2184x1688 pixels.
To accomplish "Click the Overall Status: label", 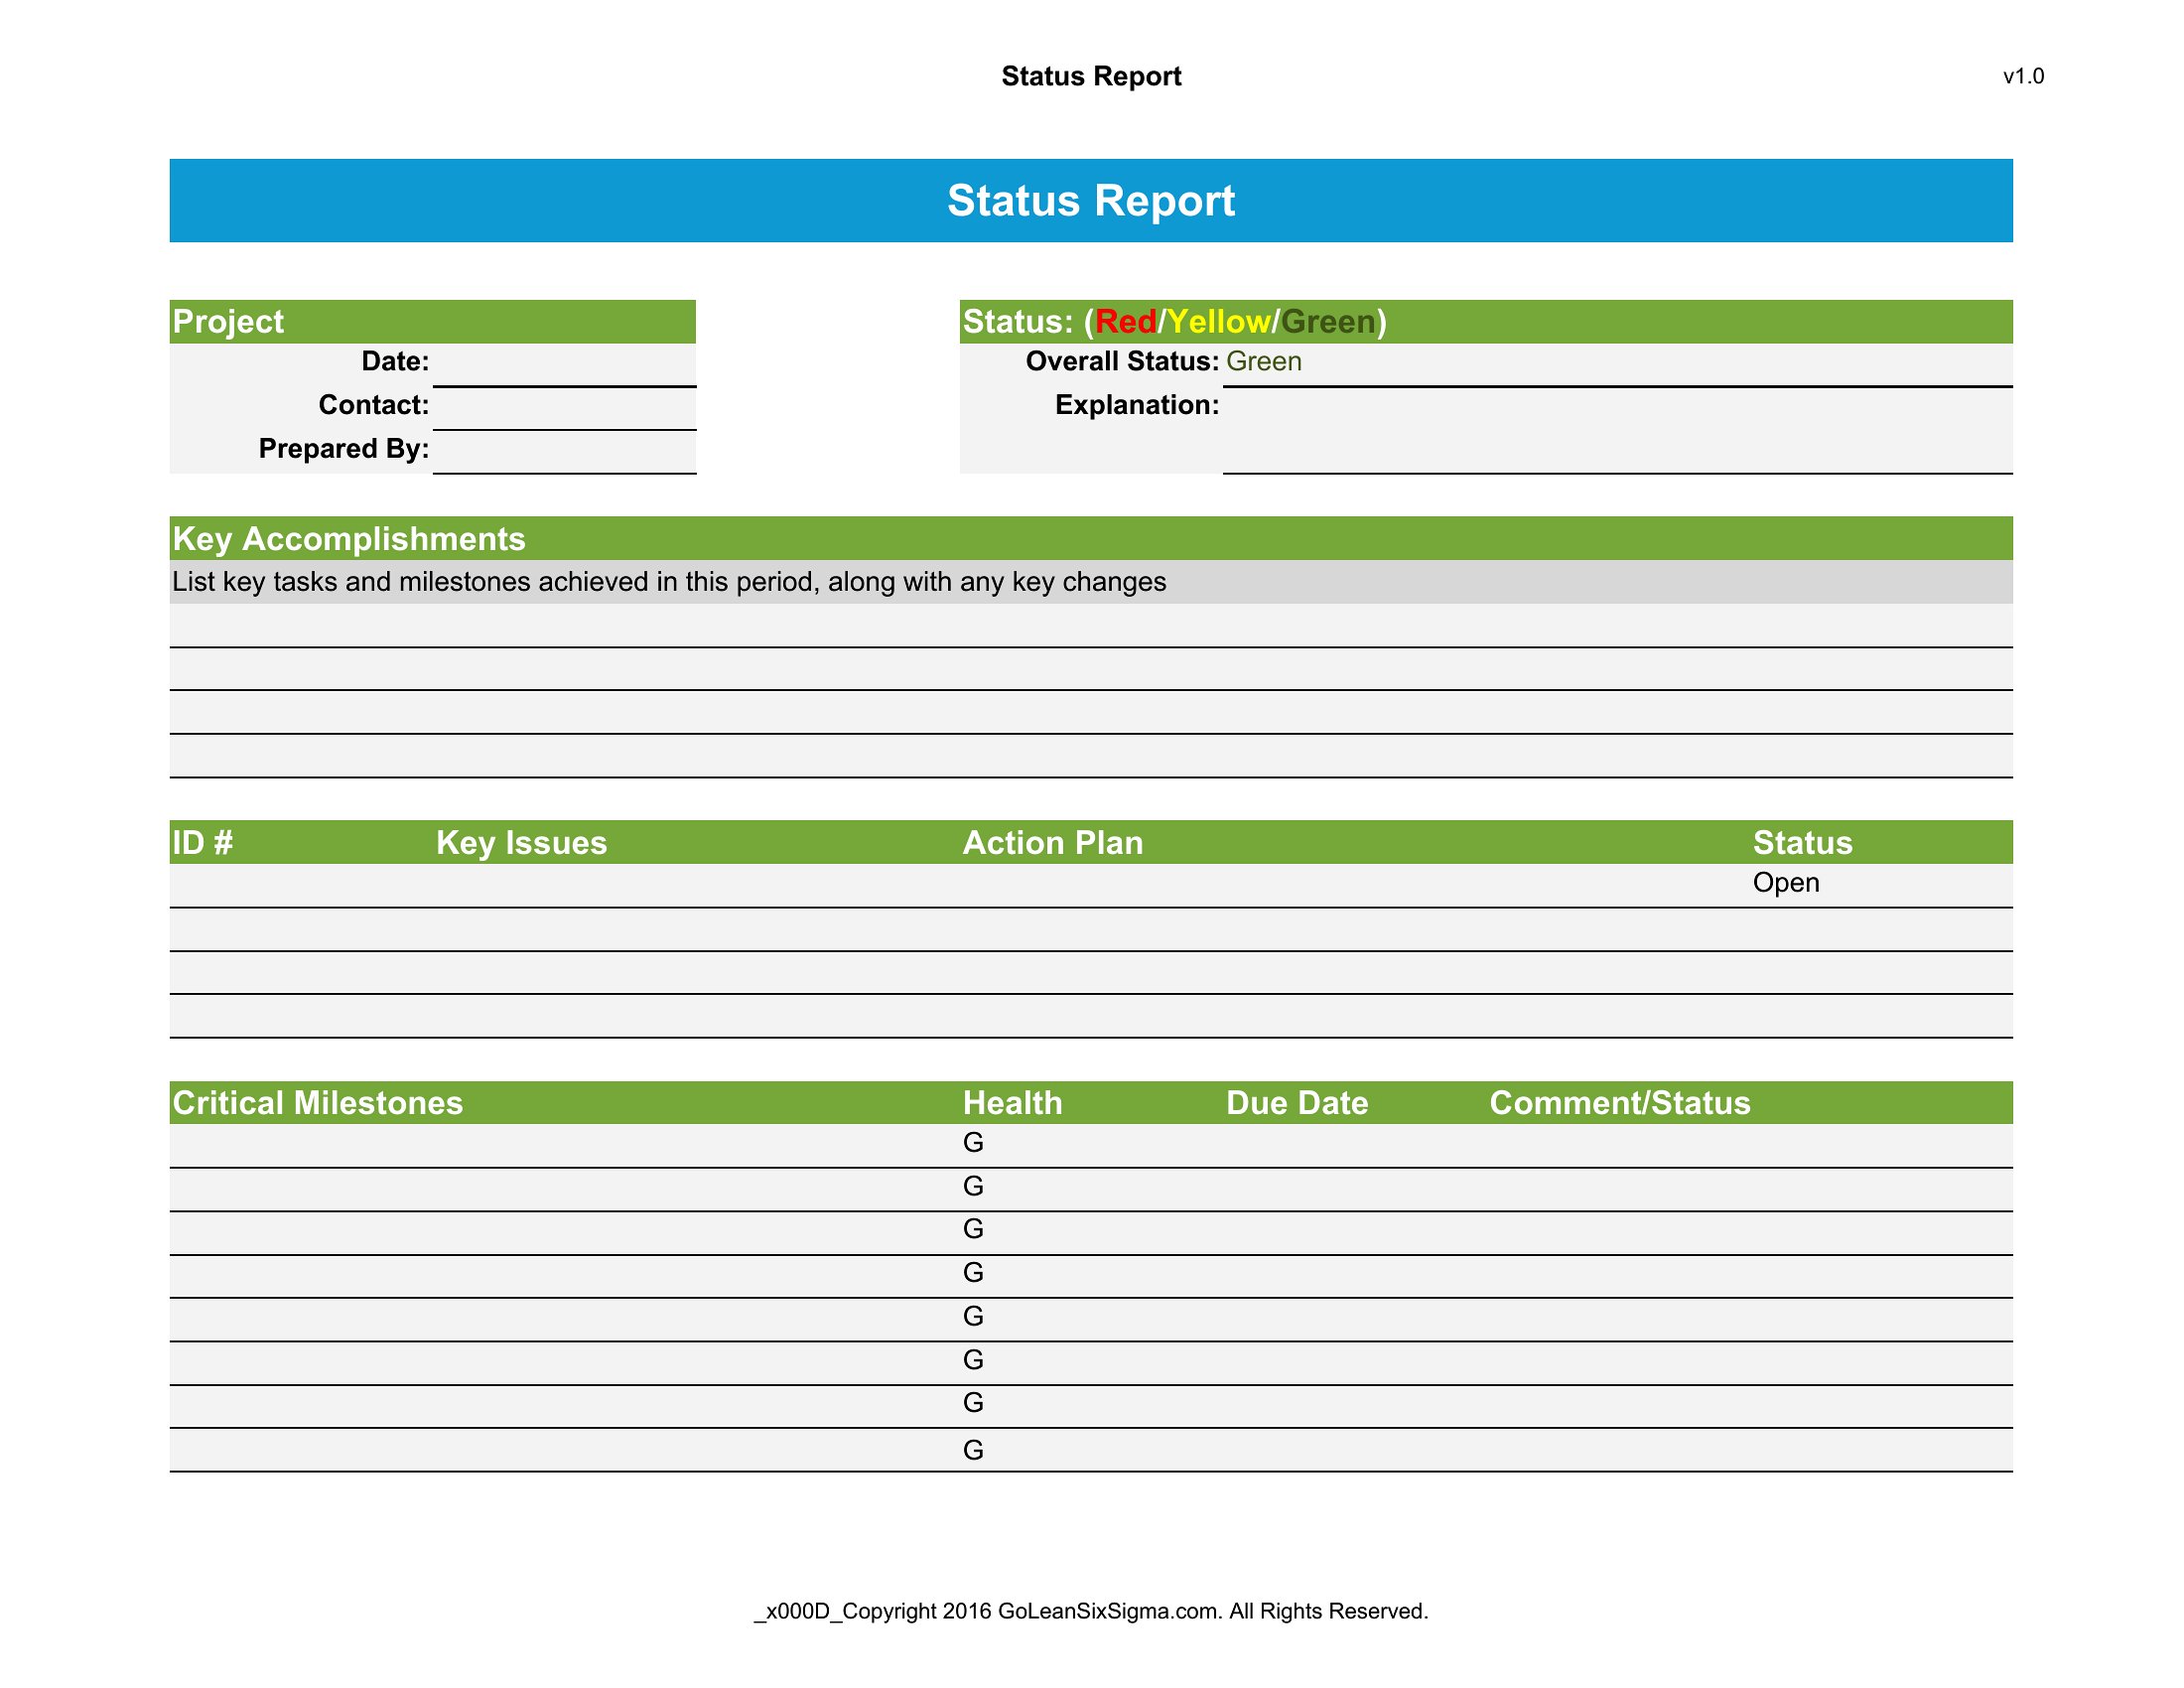I will pyautogui.click(x=1122, y=361).
